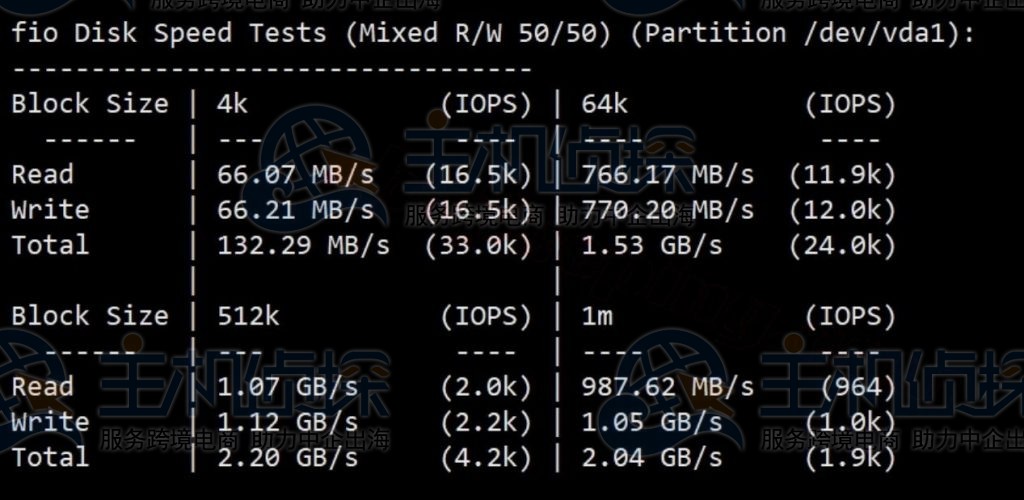Image resolution: width=1024 pixels, height=500 pixels.
Task: Click the 766.17 MB/s read speed
Action: pos(667,175)
